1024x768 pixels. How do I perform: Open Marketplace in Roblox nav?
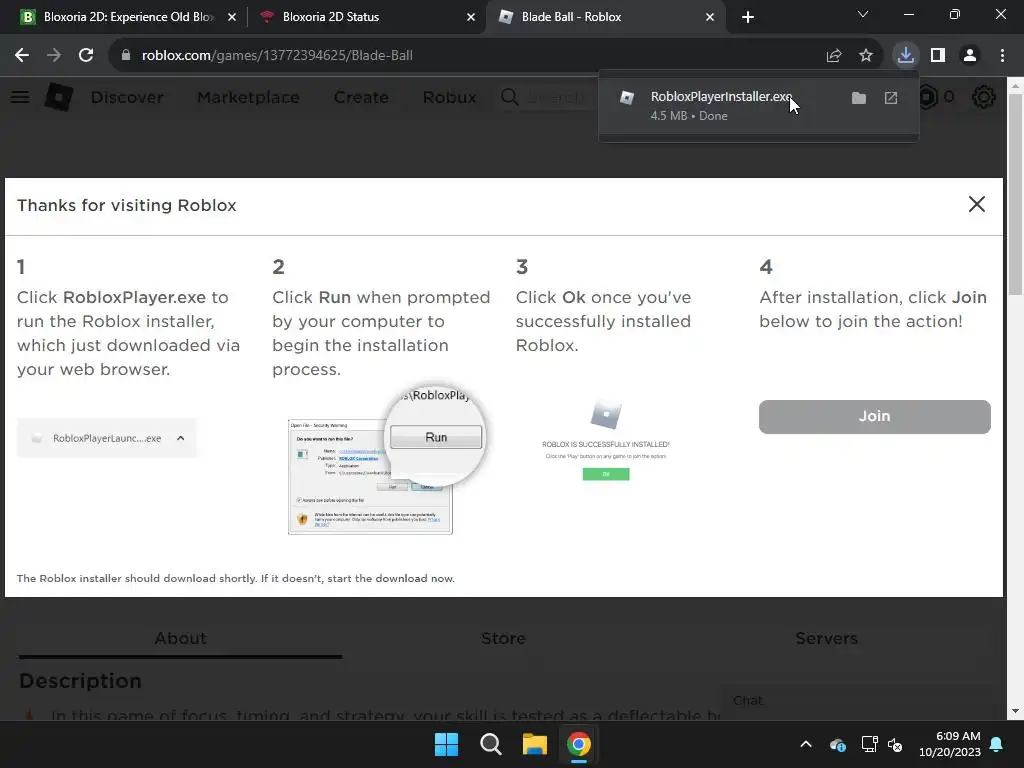point(248,97)
